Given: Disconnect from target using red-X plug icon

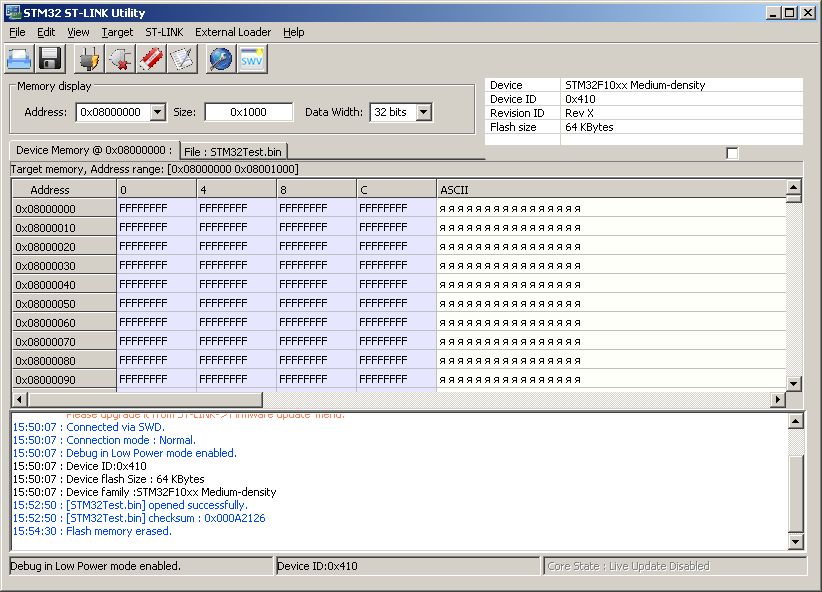Looking at the screenshot, I should click(121, 59).
